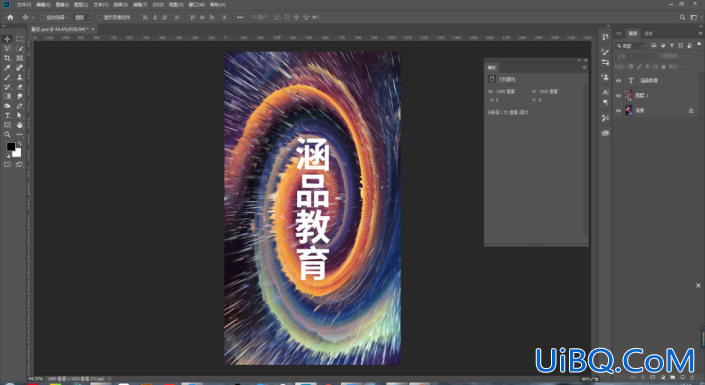Open the Clone Source panel icon
Viewport: 705px width, 385px height.
605,77
